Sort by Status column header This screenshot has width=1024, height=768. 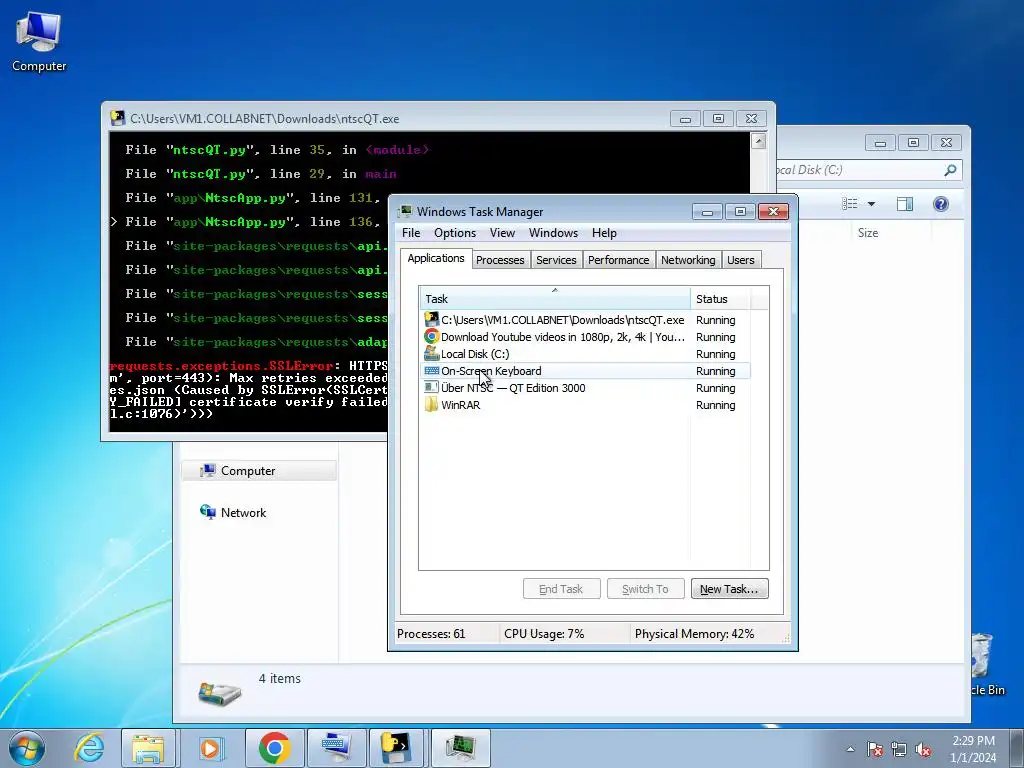click(720, 298)
